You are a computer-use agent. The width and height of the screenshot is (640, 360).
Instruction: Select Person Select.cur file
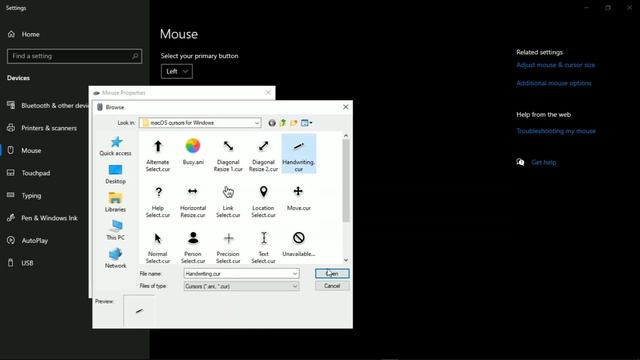193,247
